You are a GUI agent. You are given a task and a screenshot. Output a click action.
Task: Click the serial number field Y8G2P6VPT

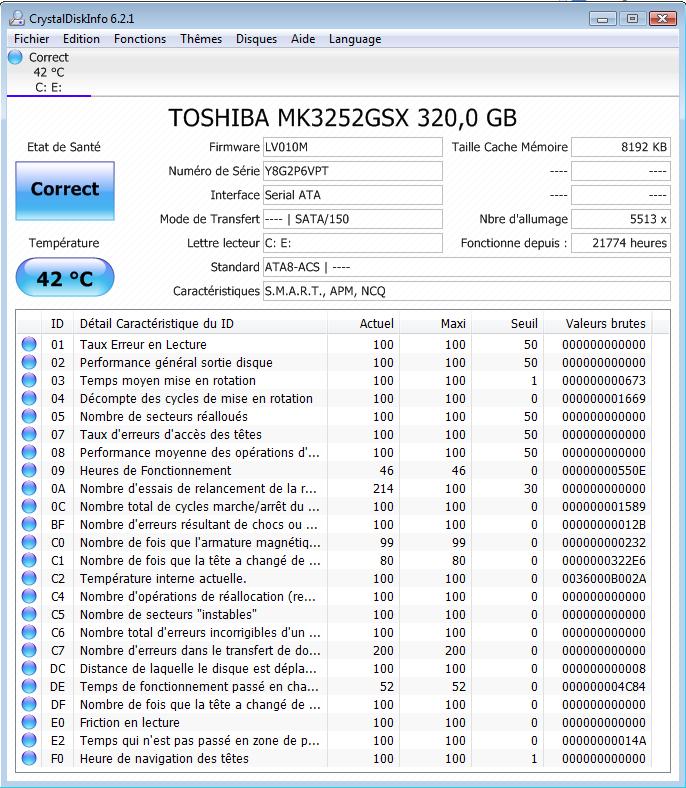pyautogui.click(x=352, y=171)
